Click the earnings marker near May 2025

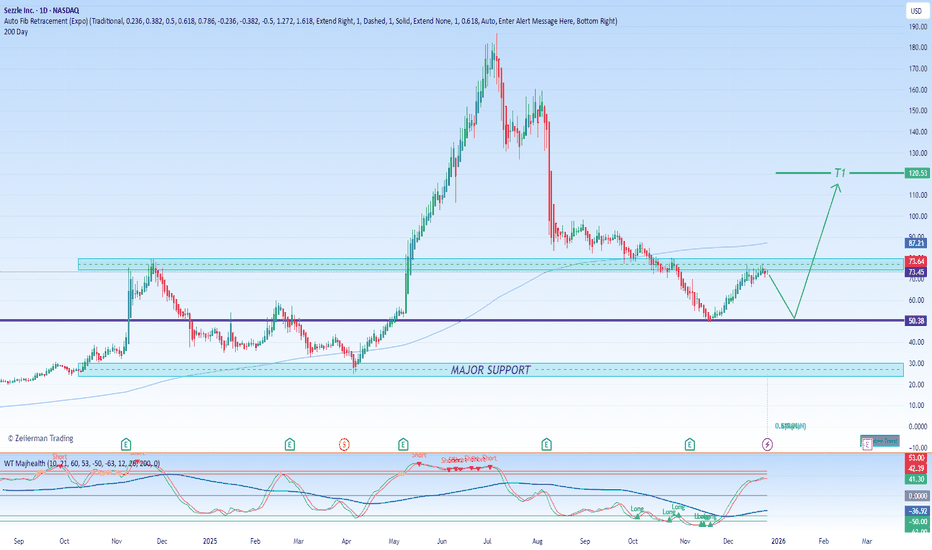coord(402,442)
